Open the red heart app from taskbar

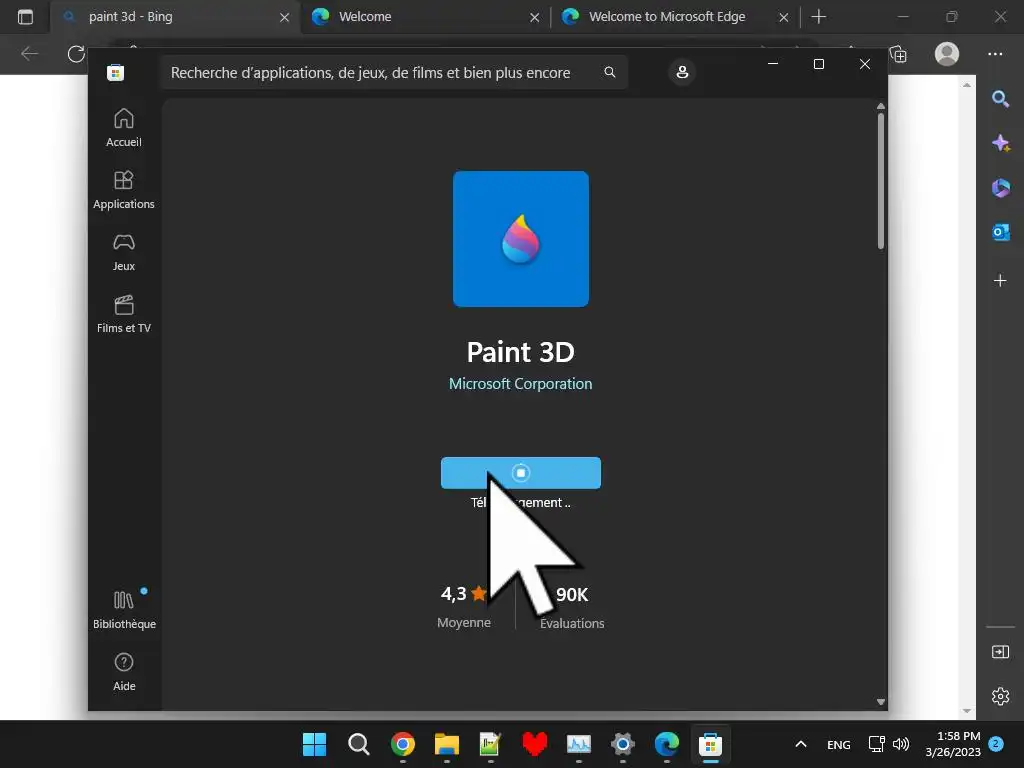[x=534, y=744]
